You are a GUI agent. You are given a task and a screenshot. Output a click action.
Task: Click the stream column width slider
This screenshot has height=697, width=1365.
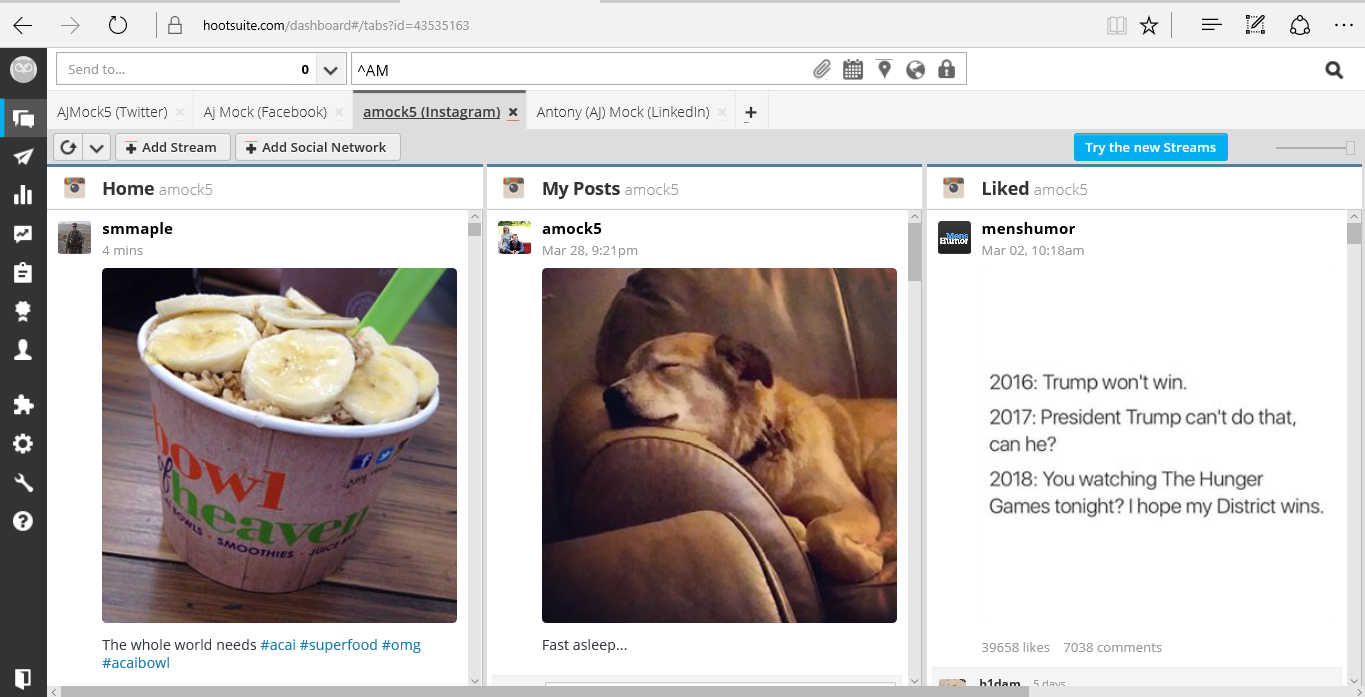(x=1316, y=148)
